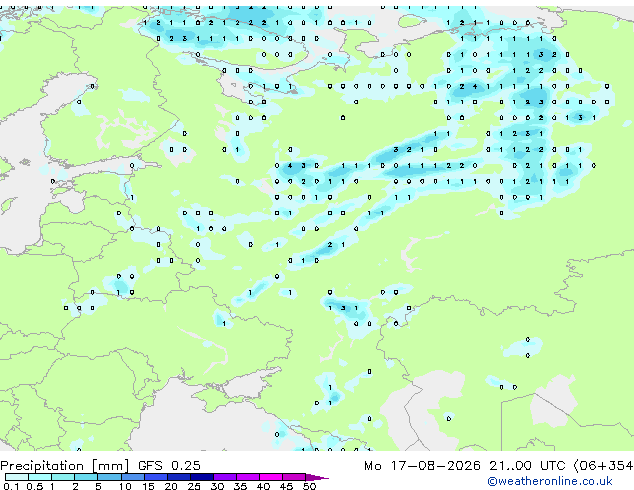Image resolution: width=634 pixels, height=490 pixels.
Task: Click the 'GFS 0.25' model label
Action: pyautogui.click(x=169, y=466)
